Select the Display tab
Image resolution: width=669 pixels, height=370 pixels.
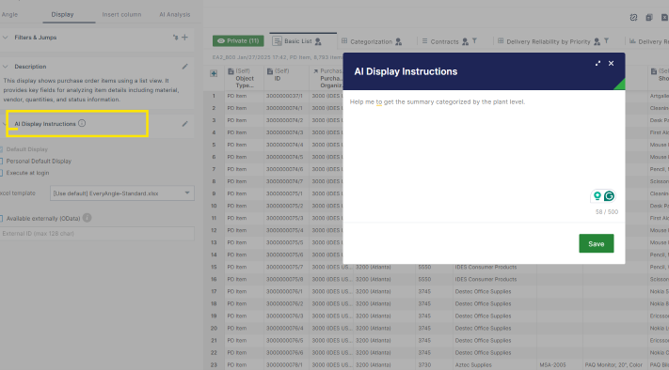click(62, 15)
